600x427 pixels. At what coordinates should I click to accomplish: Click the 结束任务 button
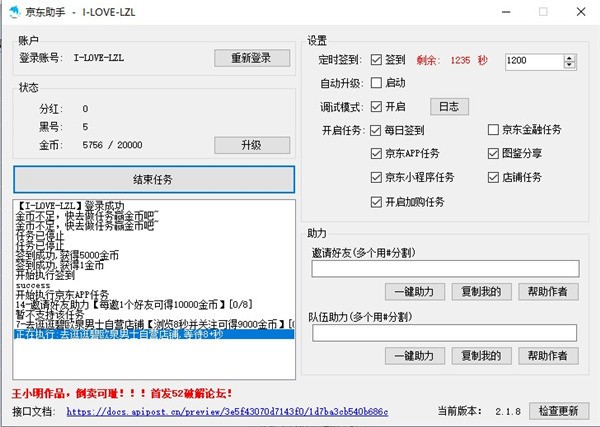154,179
